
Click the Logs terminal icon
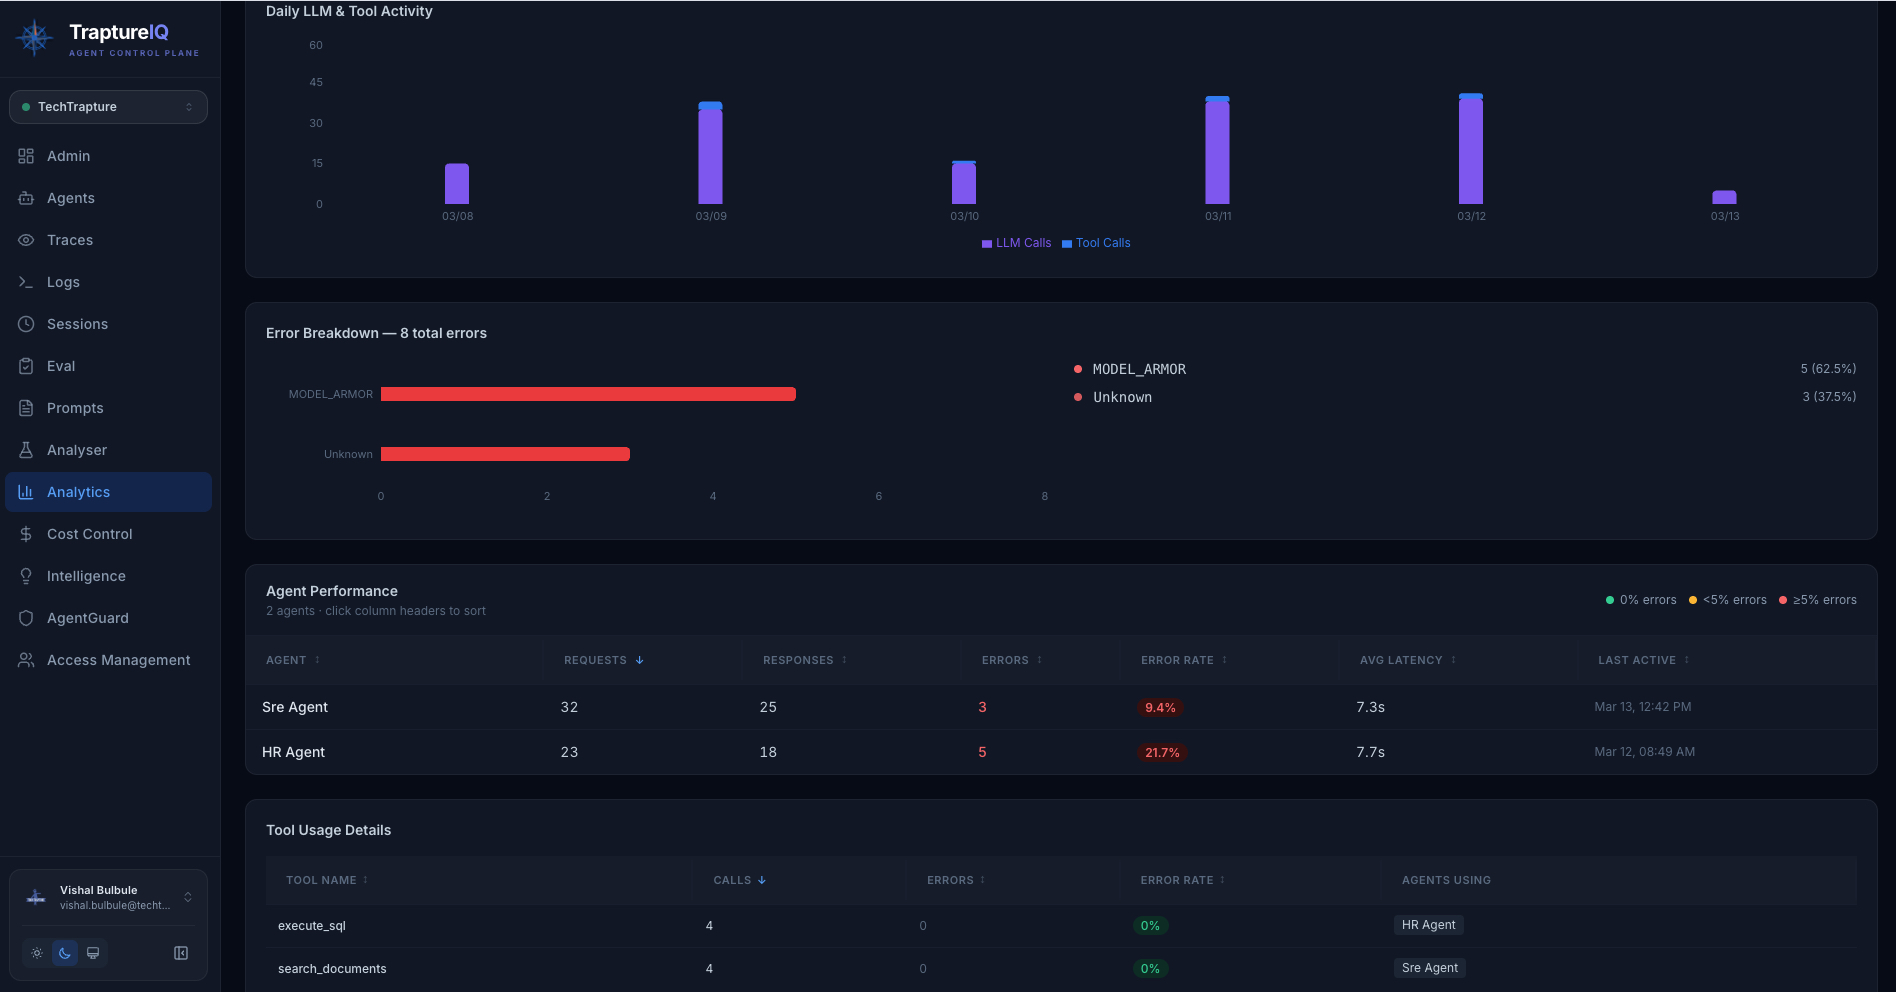[26, 282]
